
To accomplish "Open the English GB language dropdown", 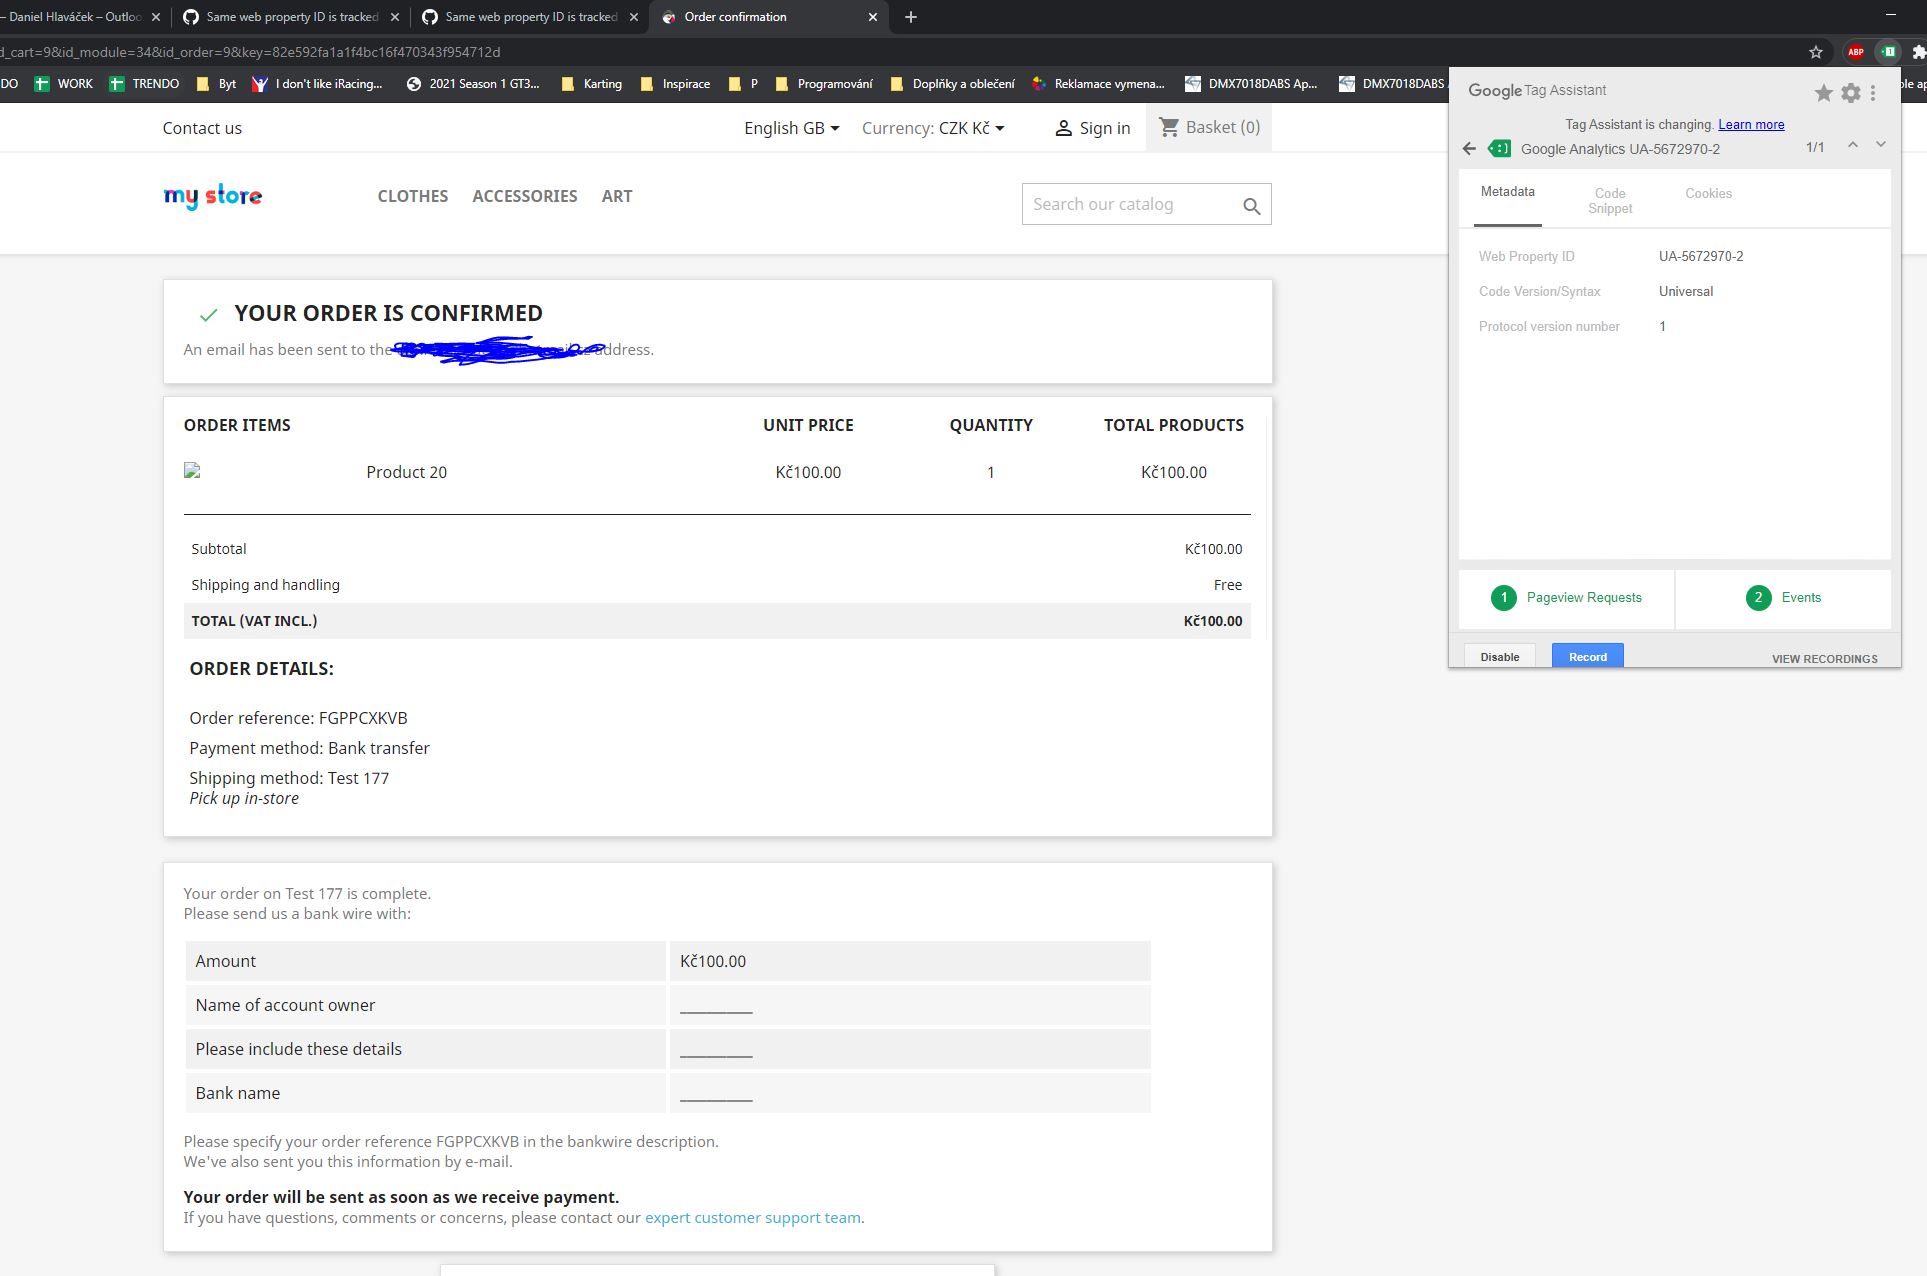I will click(792, 128).
